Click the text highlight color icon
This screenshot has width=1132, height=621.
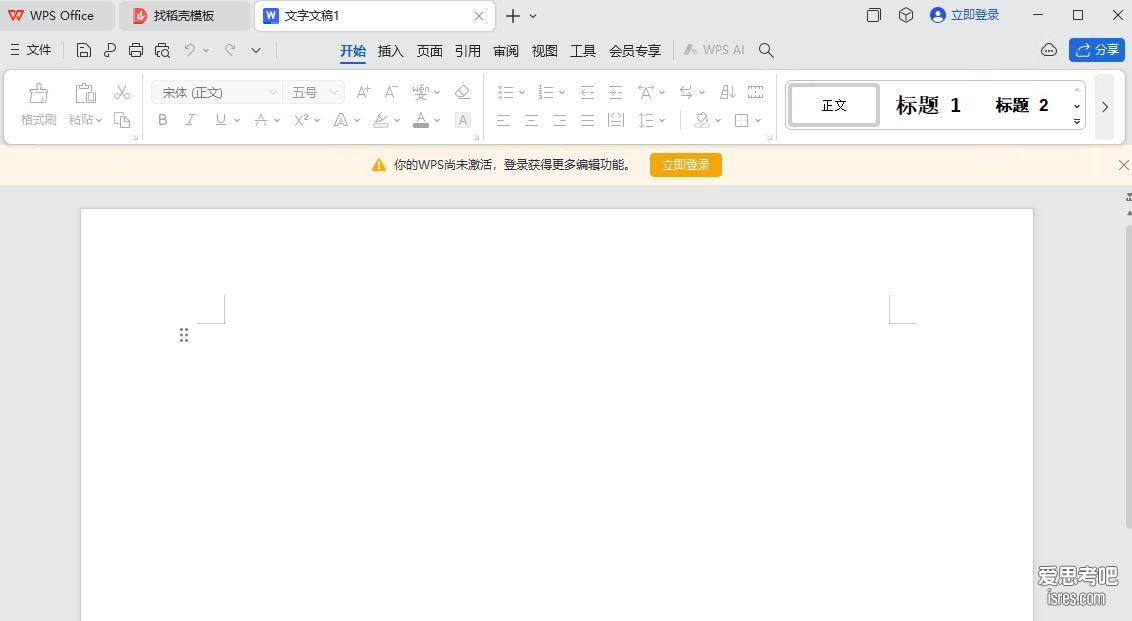(380, 120)
